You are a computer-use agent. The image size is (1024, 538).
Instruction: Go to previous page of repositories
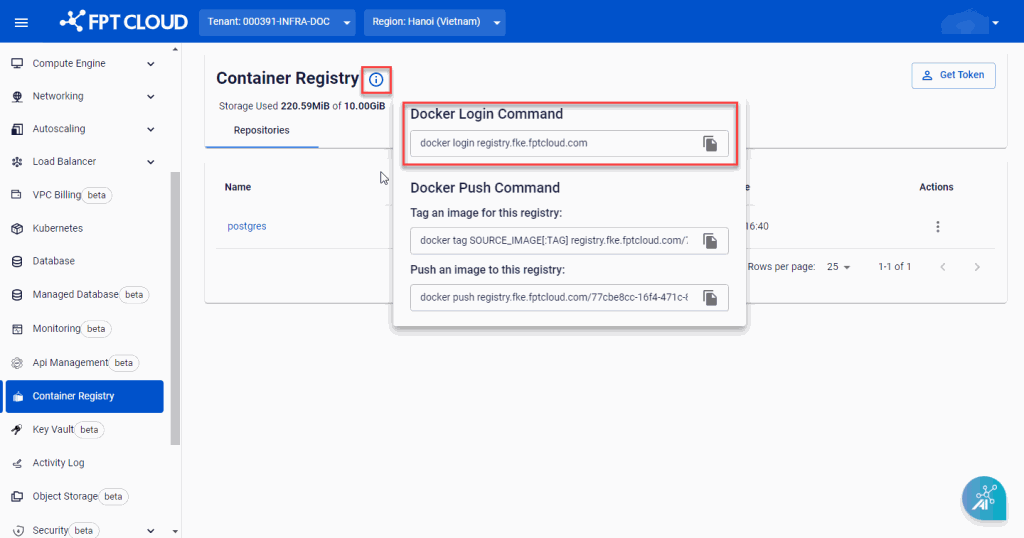(943, 267)
